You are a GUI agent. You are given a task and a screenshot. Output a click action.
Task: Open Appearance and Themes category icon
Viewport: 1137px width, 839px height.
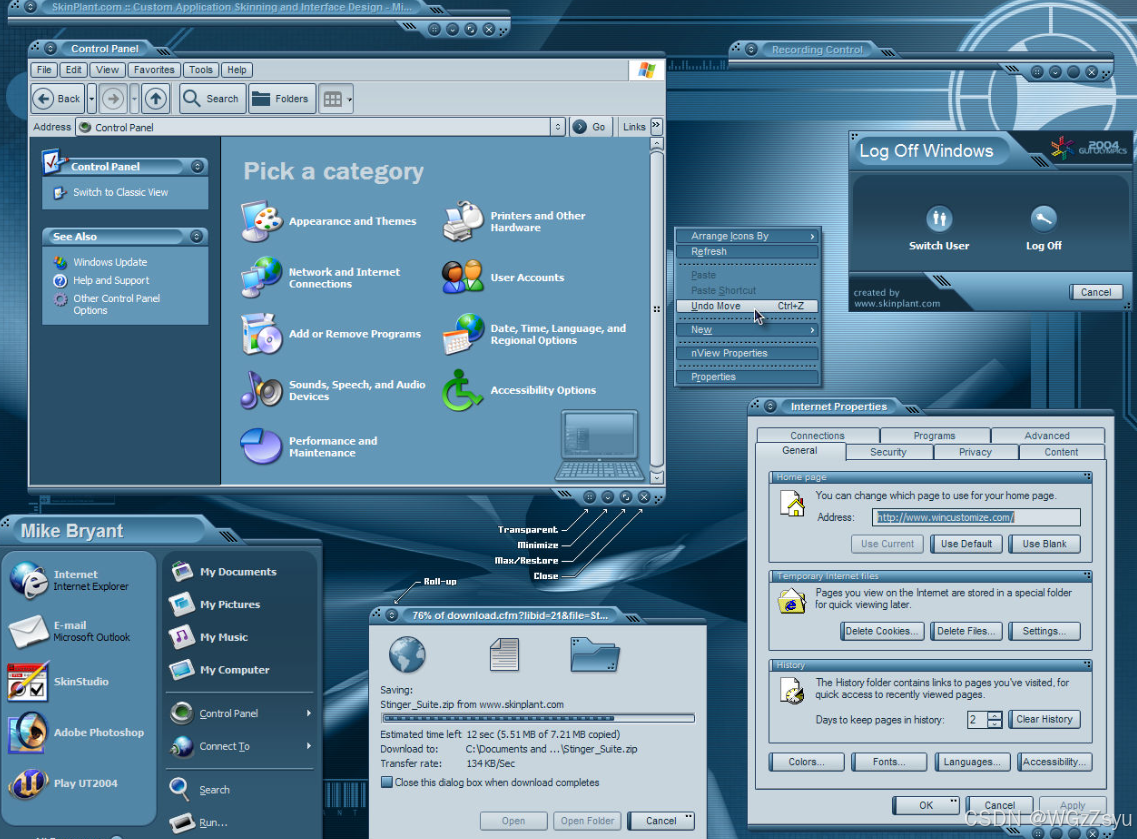(262, 221)
